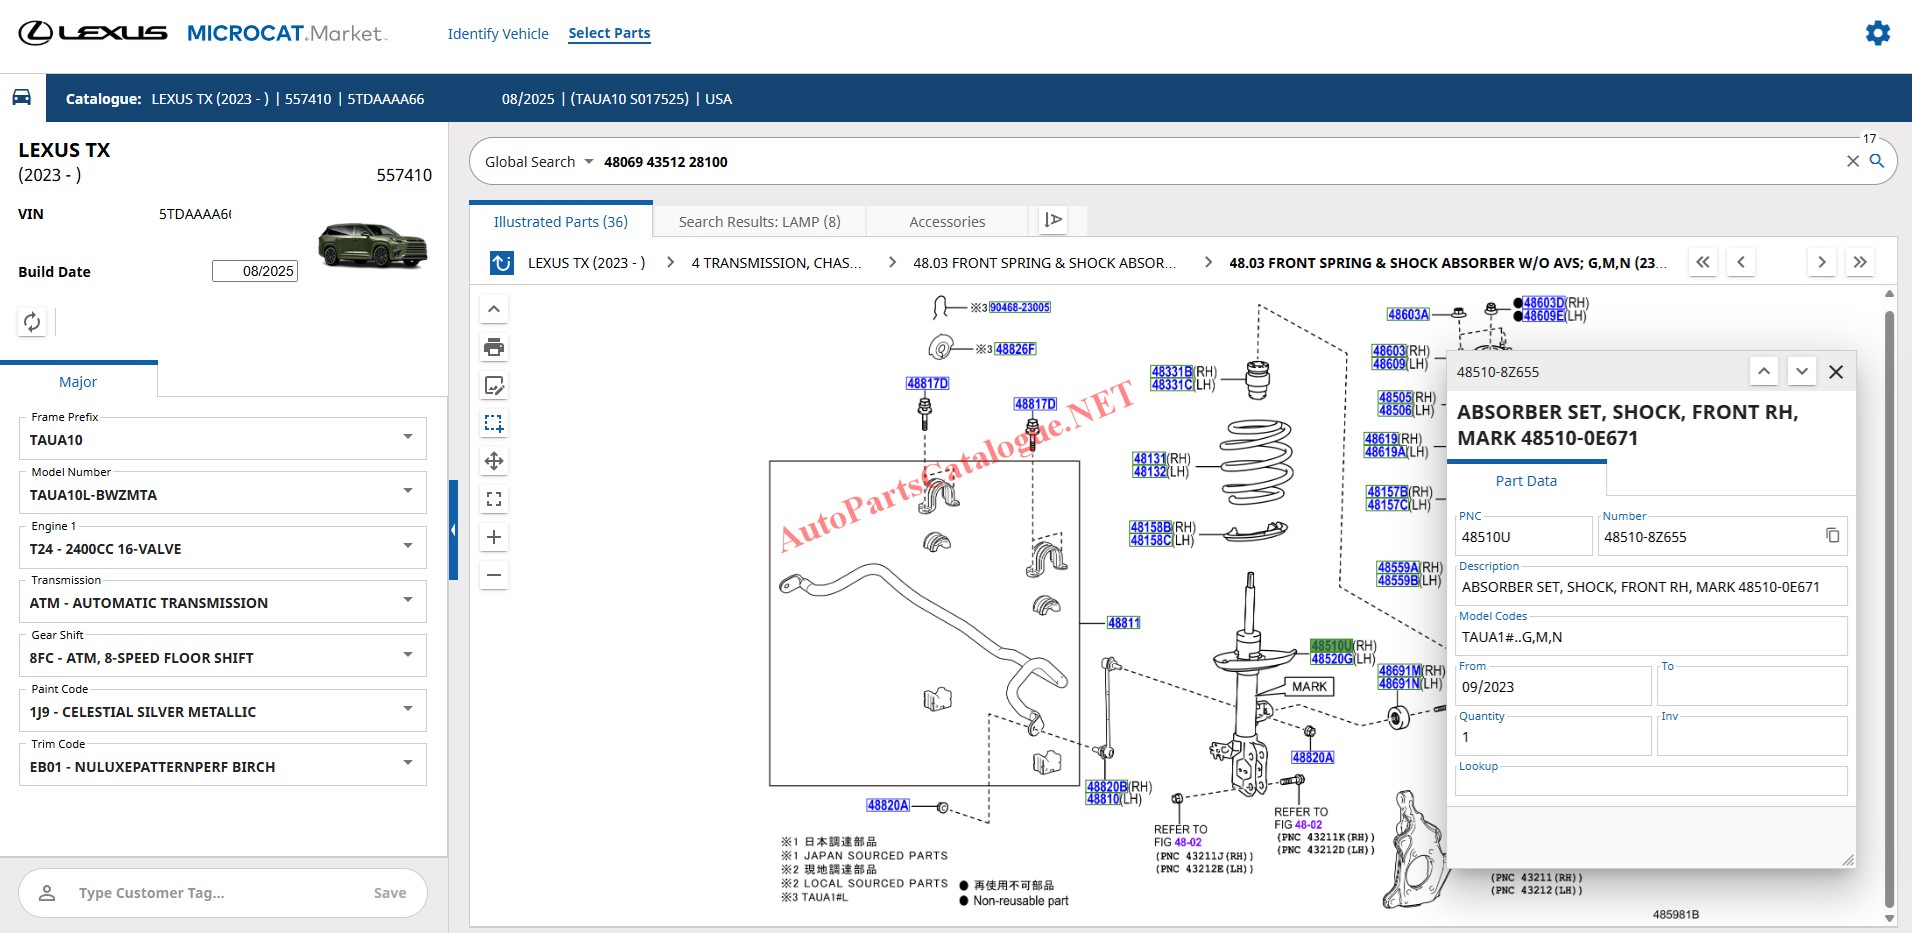Open the Paint Code dropdown
This screenshot has width=1912, height=933.
pyautogui.click(x=407, y=710)
